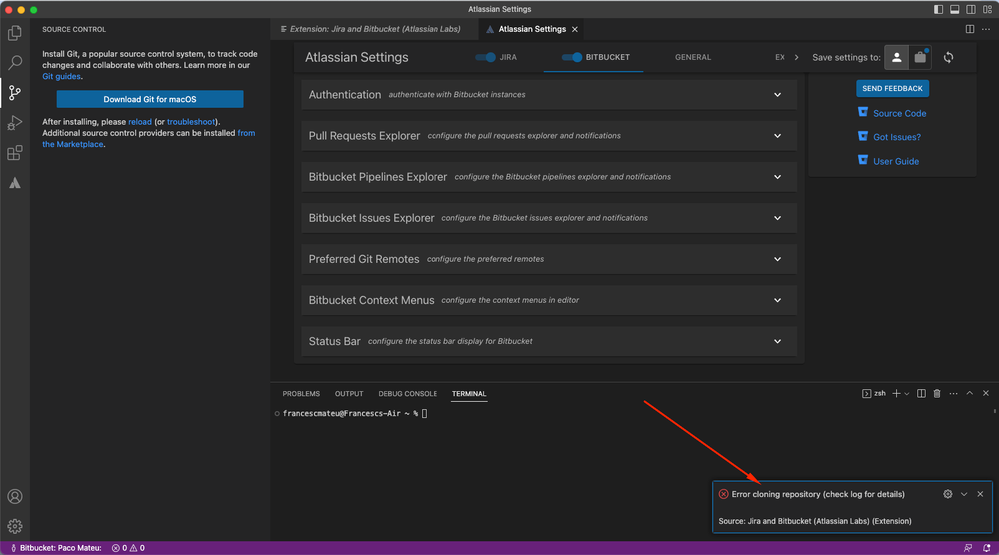Follow the Git guides link

(x=61, y=76)
